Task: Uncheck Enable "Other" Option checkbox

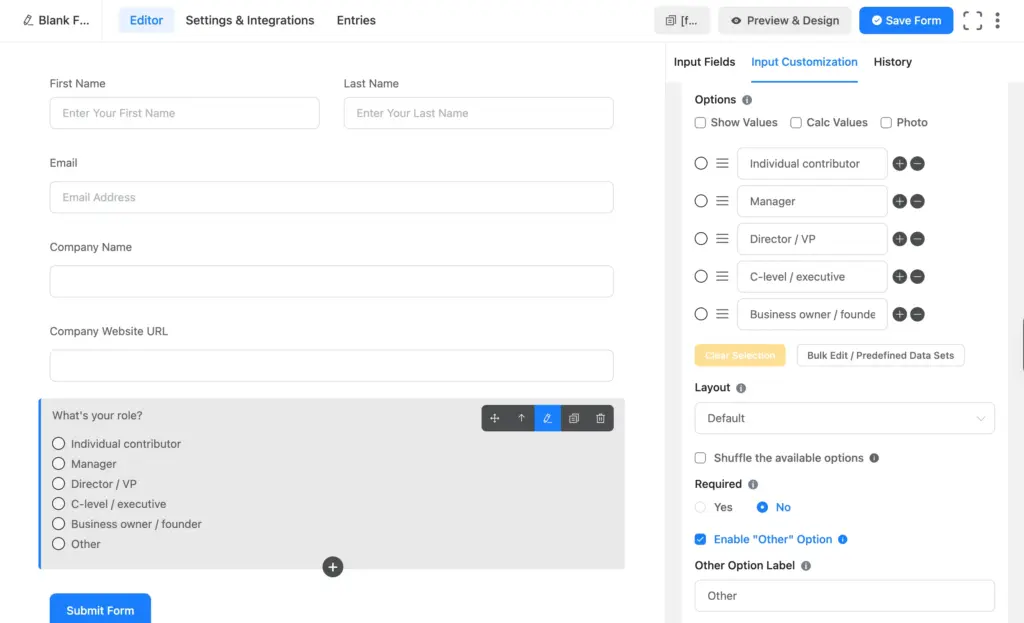Action: tap(700, 539)
